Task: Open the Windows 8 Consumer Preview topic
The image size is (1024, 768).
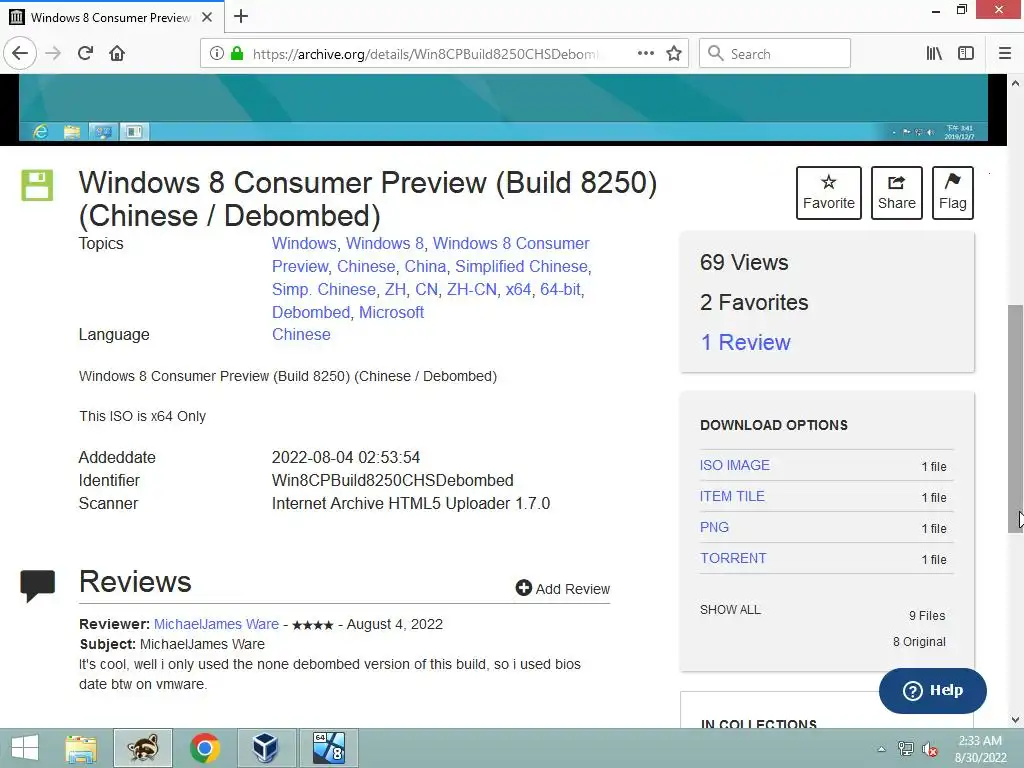Action: (x=511, y=244)
